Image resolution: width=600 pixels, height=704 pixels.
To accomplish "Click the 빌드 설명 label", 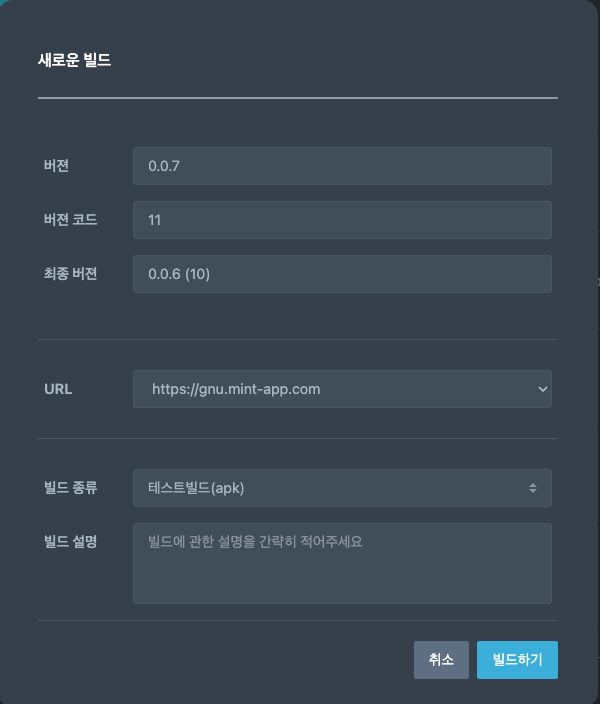I will point(71,541).
